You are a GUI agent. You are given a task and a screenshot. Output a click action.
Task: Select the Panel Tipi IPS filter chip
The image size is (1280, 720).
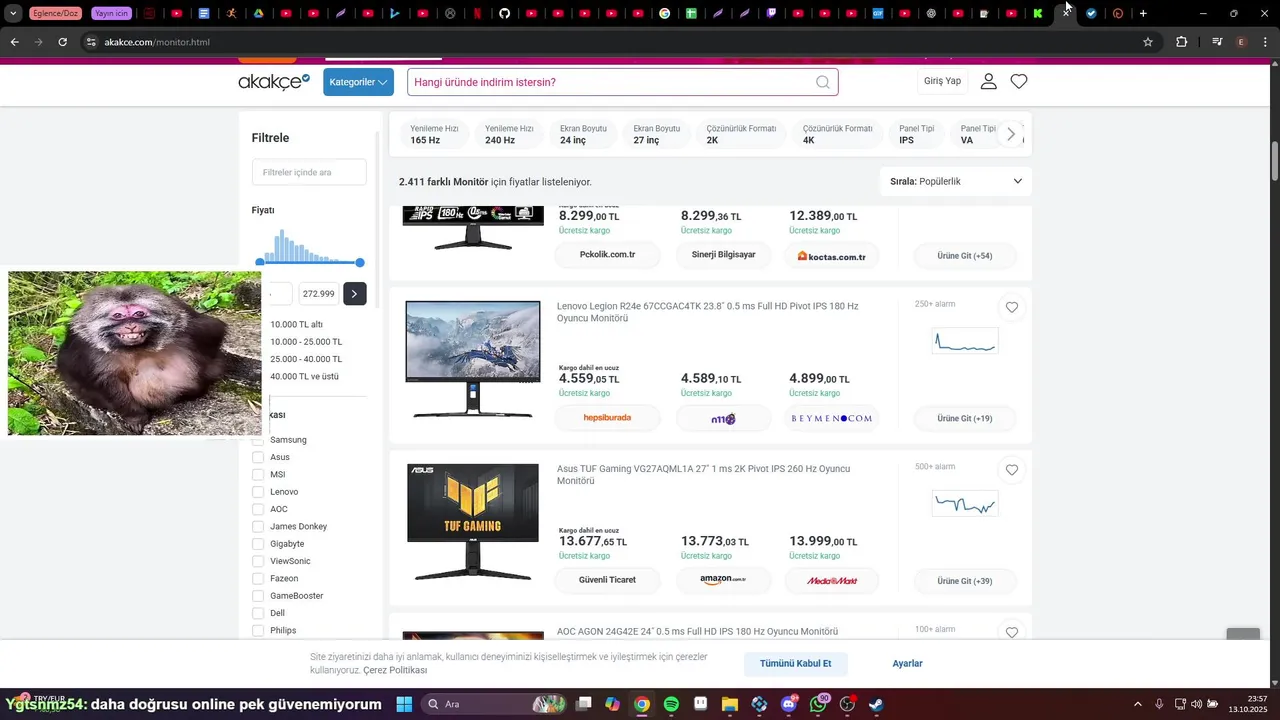click(x=917, y=135)
